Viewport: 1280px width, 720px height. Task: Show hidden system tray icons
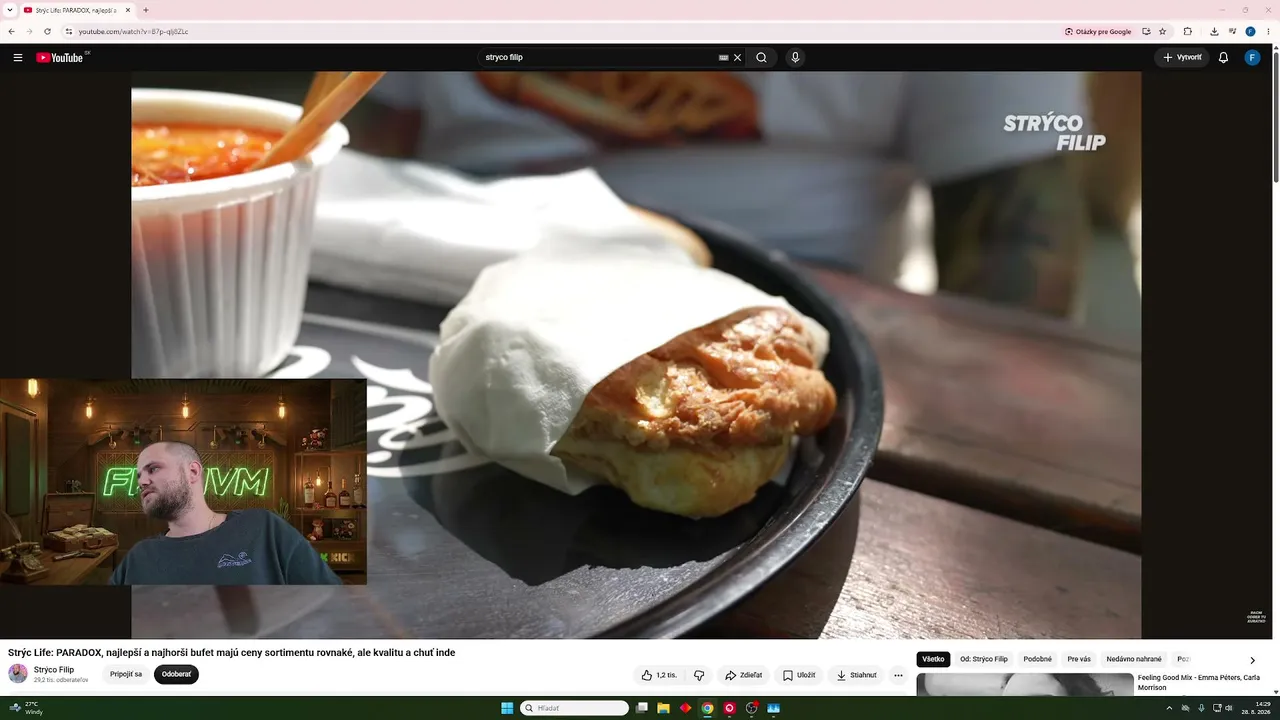(x=1169, y=708)
